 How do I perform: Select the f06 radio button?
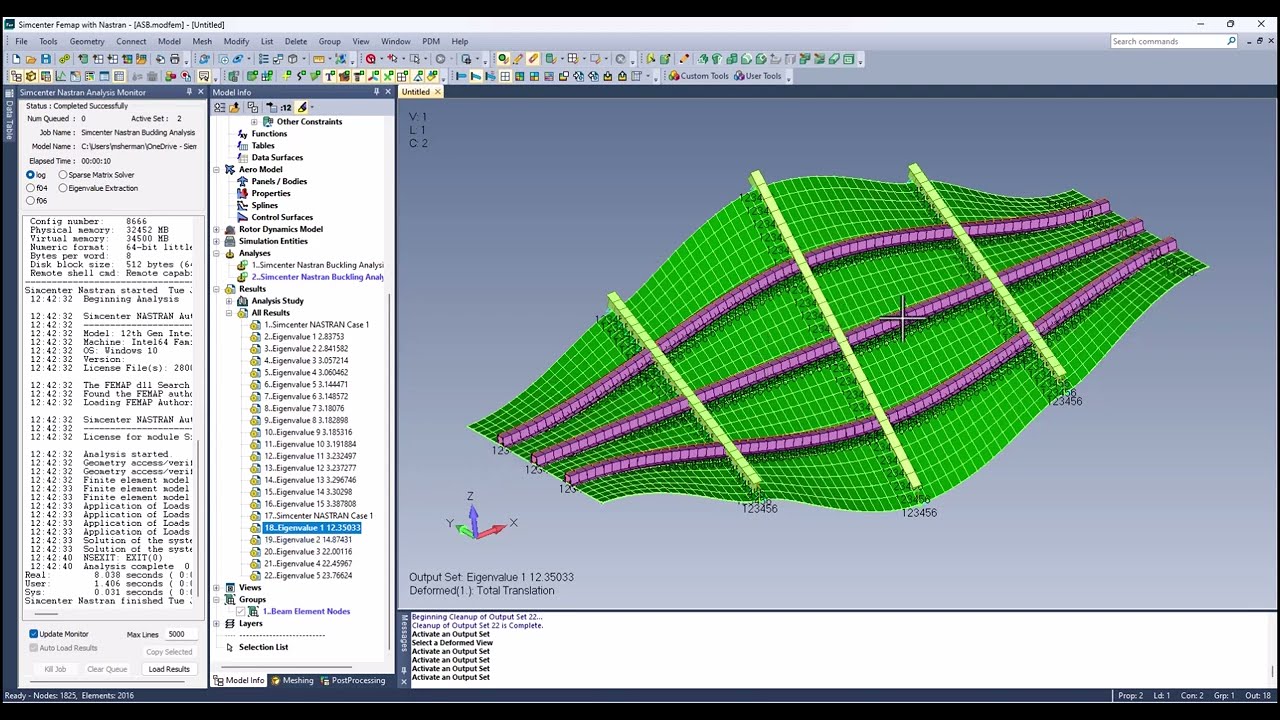[x=31, y=201]
